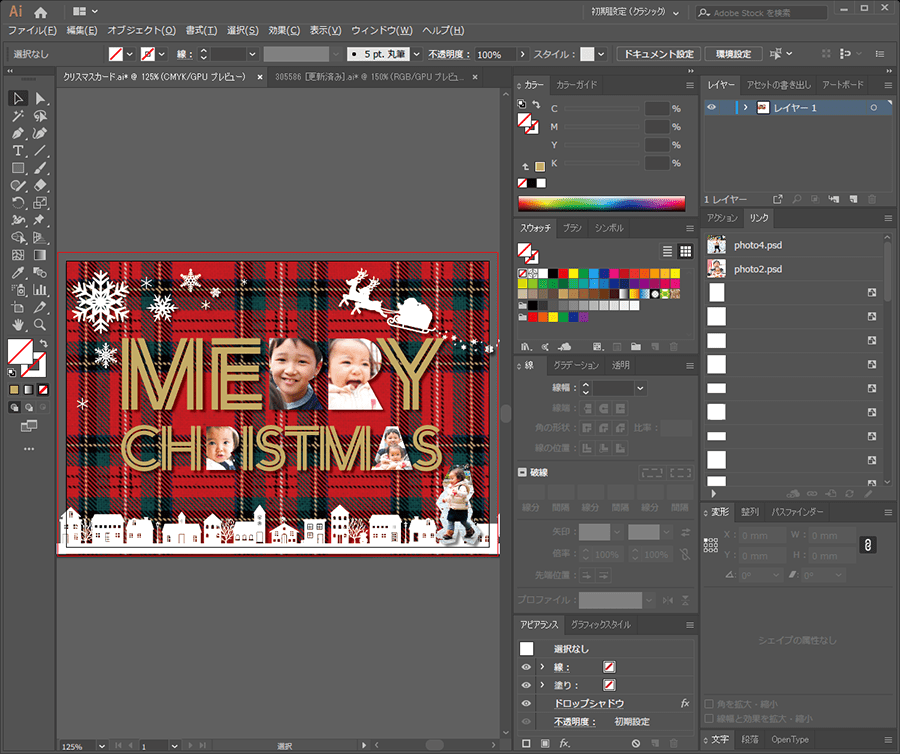
Task: Enable the 角を拡大・縮小 checkbox
Action: (x=710, y=703)
